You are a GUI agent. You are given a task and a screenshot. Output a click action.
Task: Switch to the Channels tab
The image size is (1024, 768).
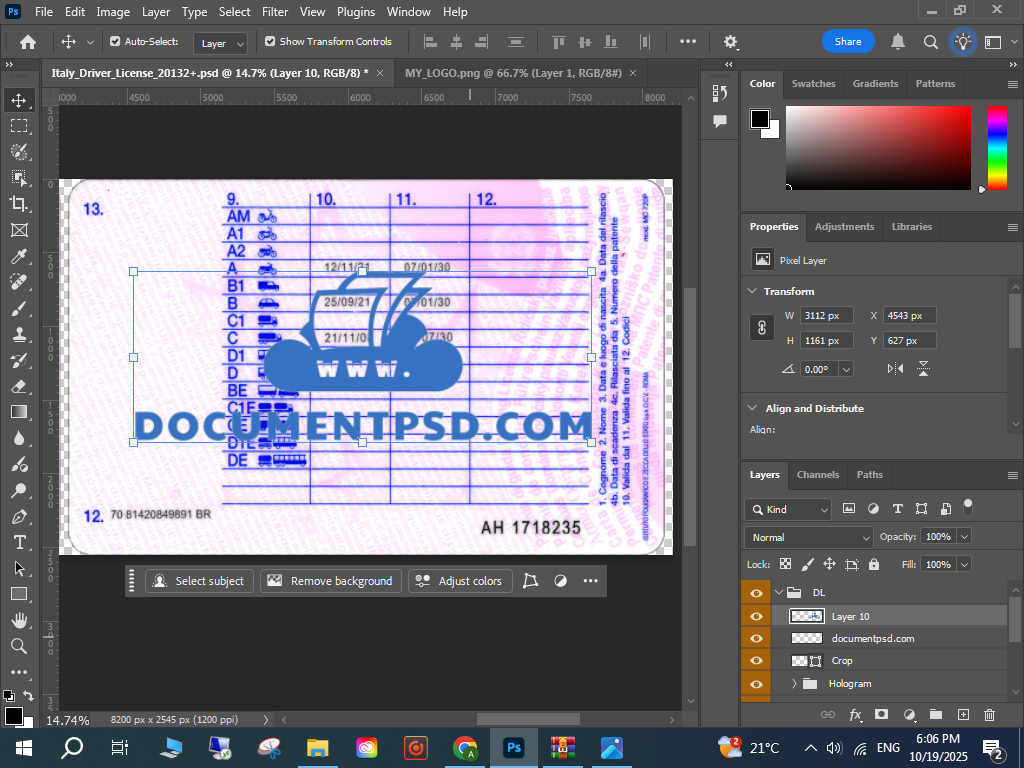pos(817,475)
